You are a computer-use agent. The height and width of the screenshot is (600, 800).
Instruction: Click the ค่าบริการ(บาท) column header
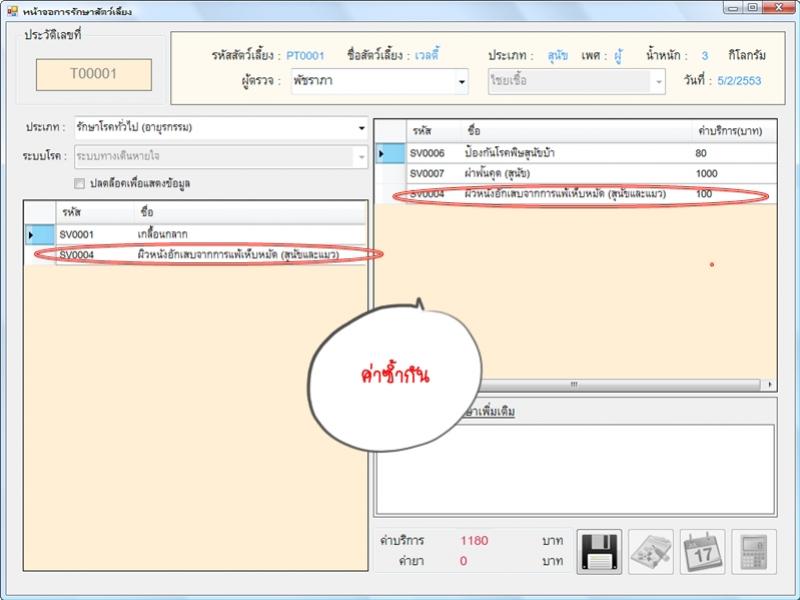coord(734,131)
